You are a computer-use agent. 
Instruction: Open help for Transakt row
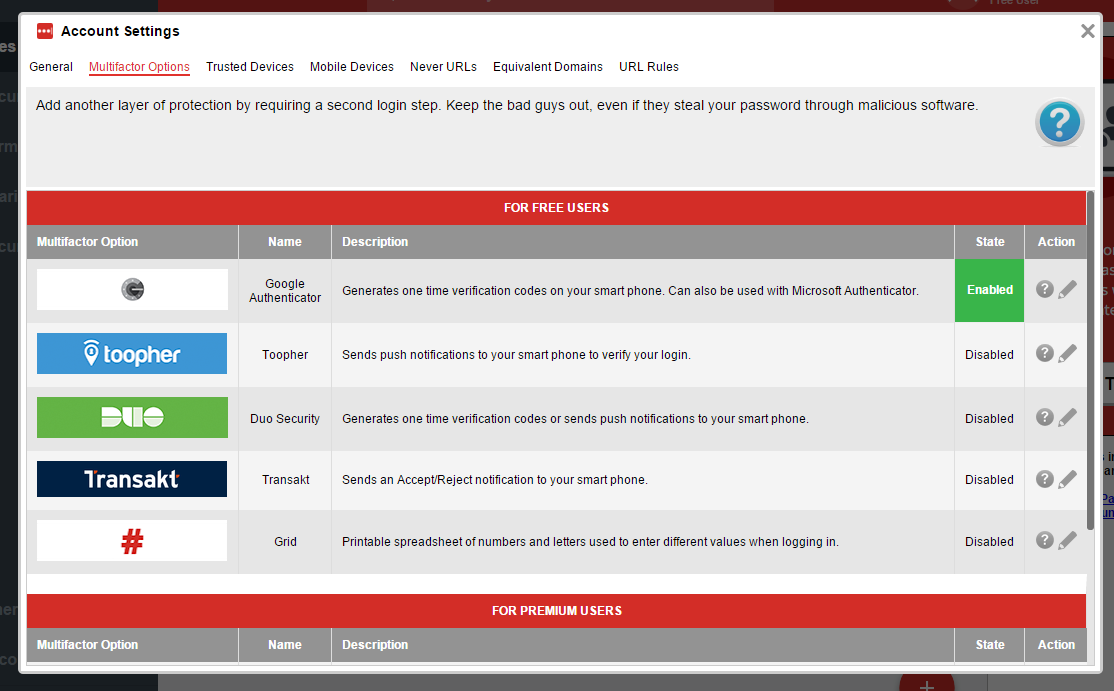click(x=1044, y=479)
